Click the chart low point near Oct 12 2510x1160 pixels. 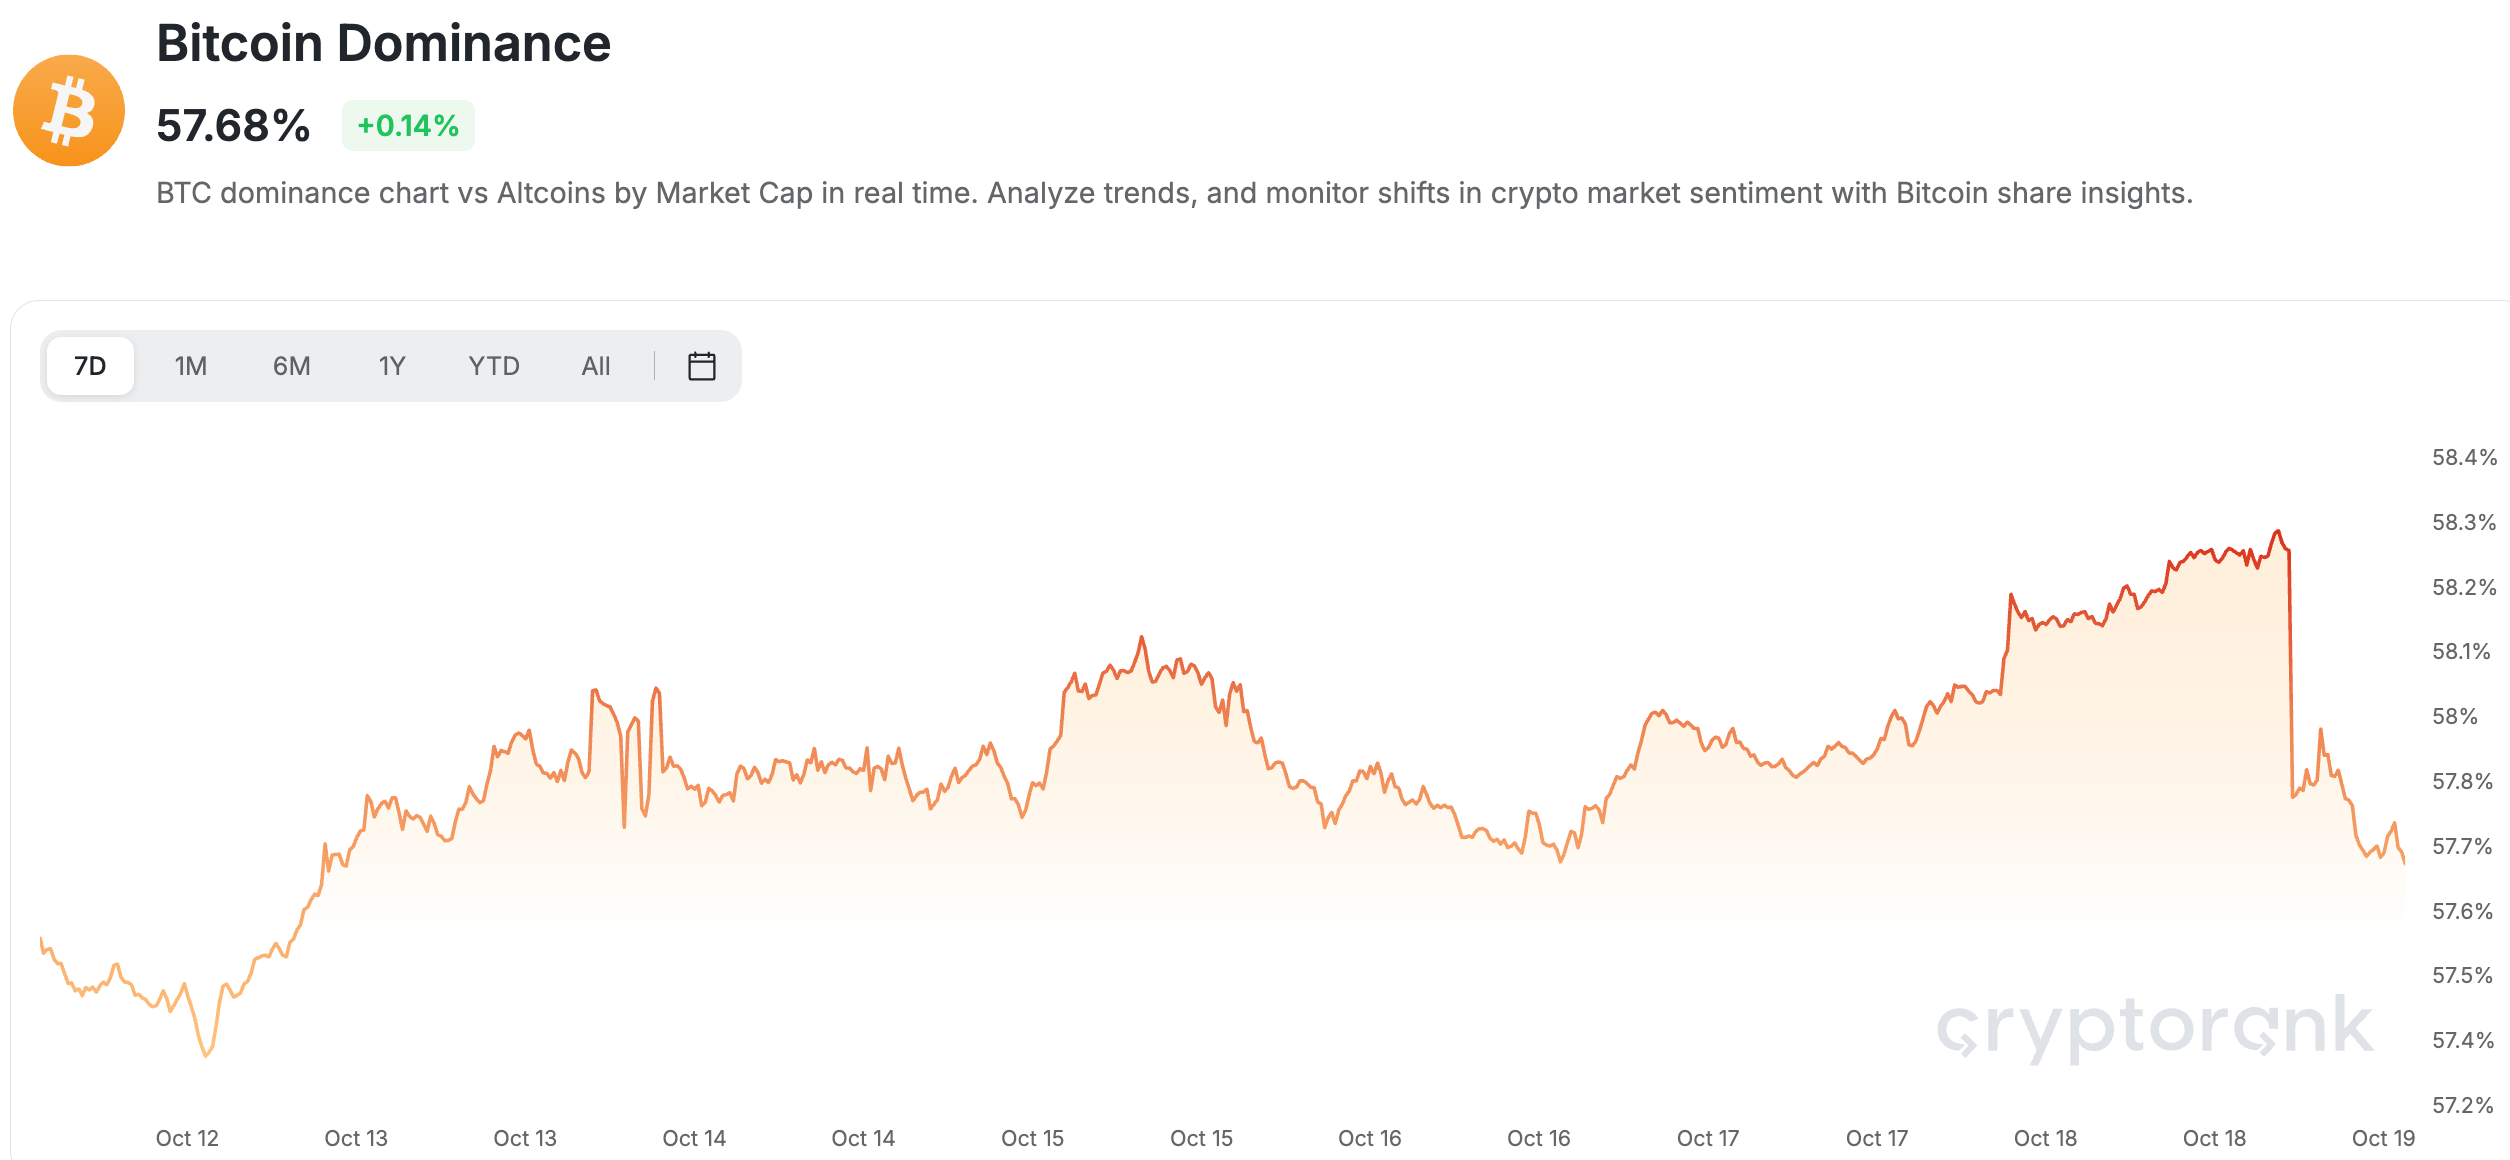tap(207, 1055)
